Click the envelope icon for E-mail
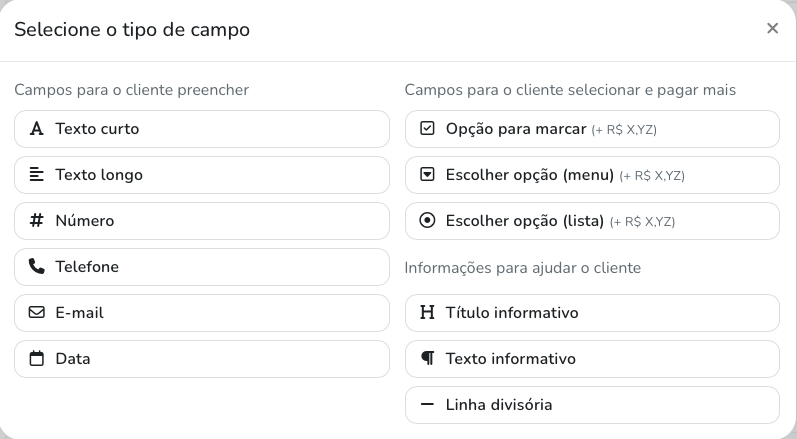The image size is (797, 439). click(x=37, y=313)
